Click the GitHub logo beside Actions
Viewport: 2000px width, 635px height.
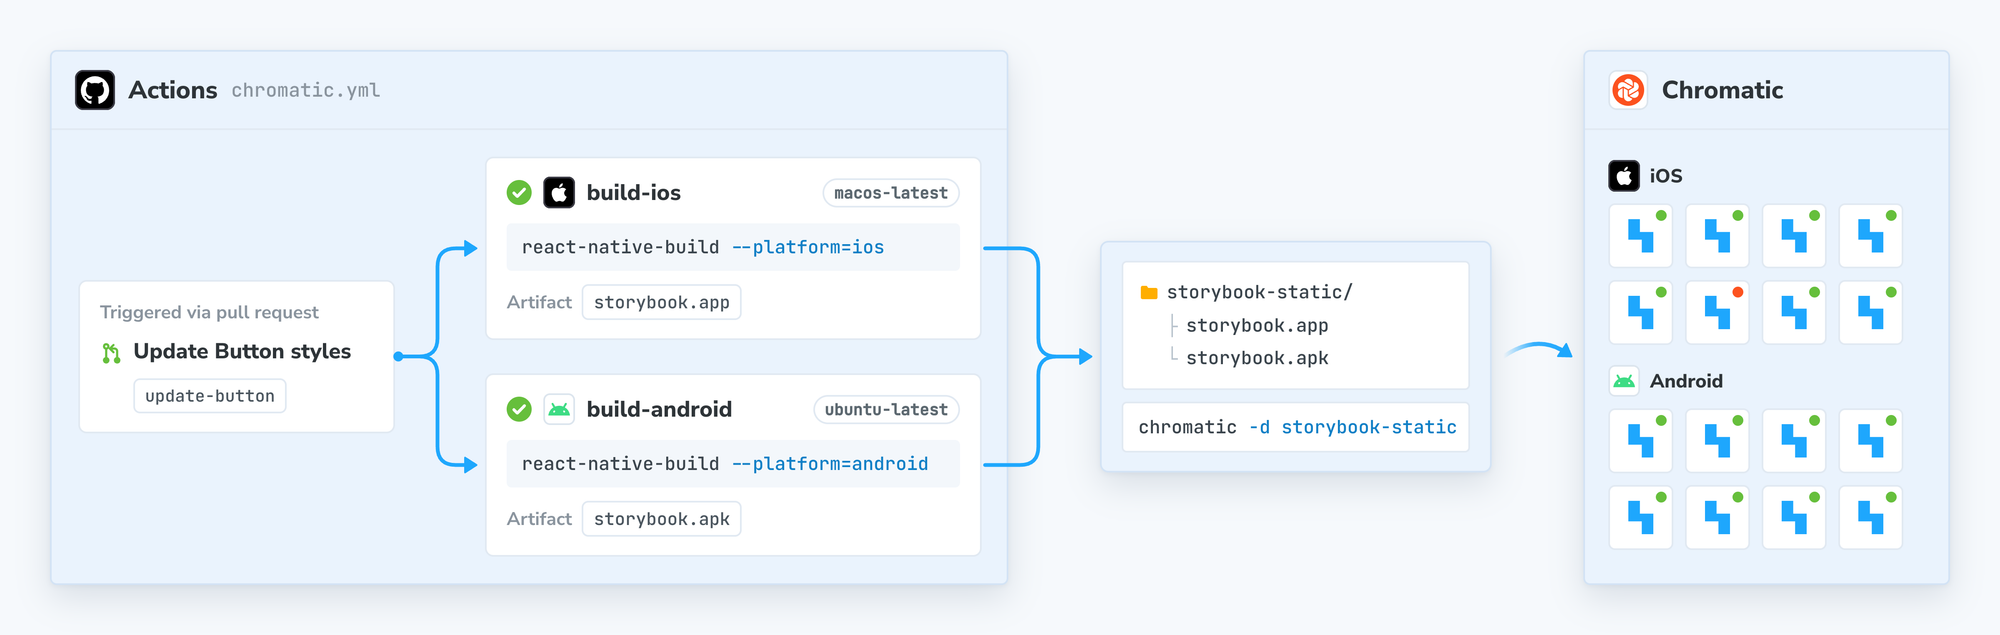[95, 90]
